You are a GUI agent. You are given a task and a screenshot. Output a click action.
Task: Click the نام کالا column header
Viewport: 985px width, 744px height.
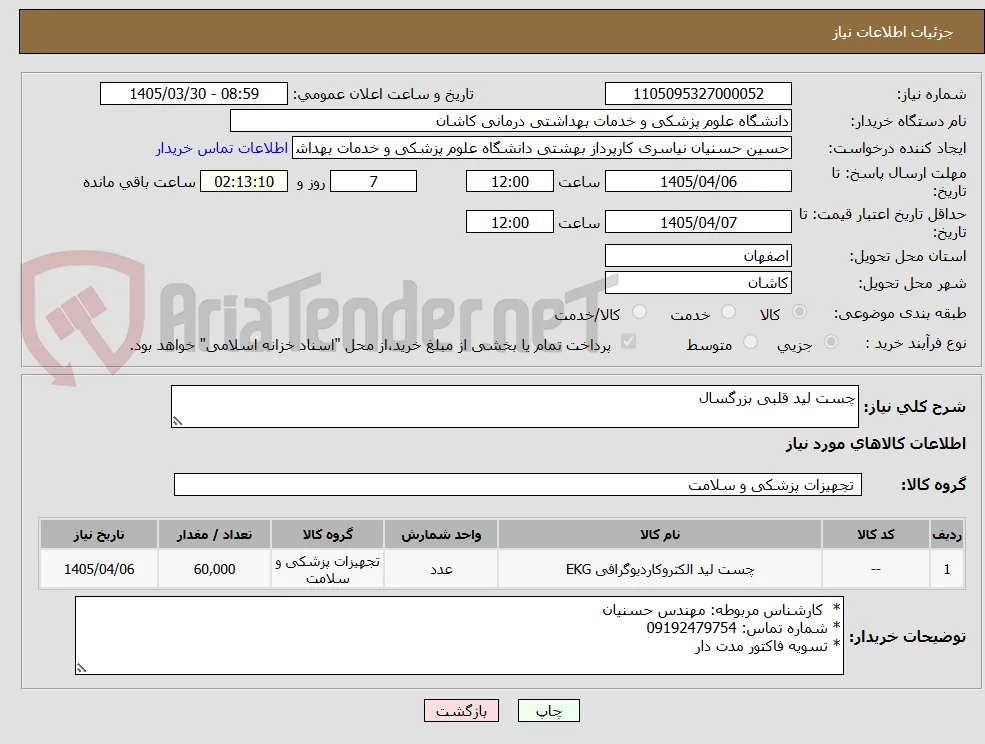660,534
